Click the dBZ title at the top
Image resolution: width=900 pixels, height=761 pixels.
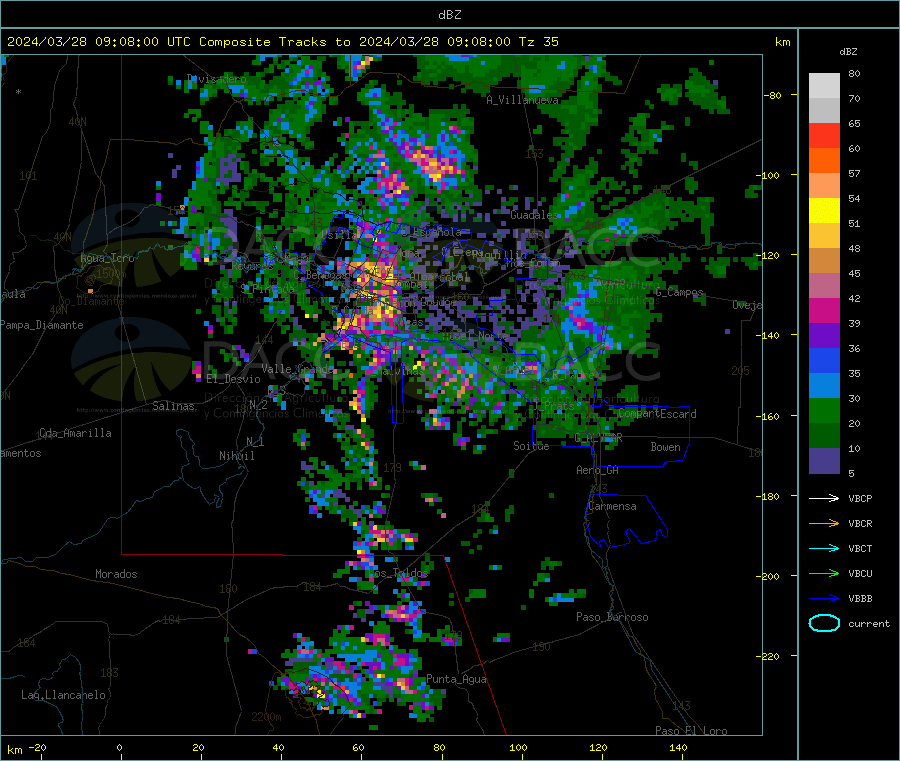(x=449, y=15)
